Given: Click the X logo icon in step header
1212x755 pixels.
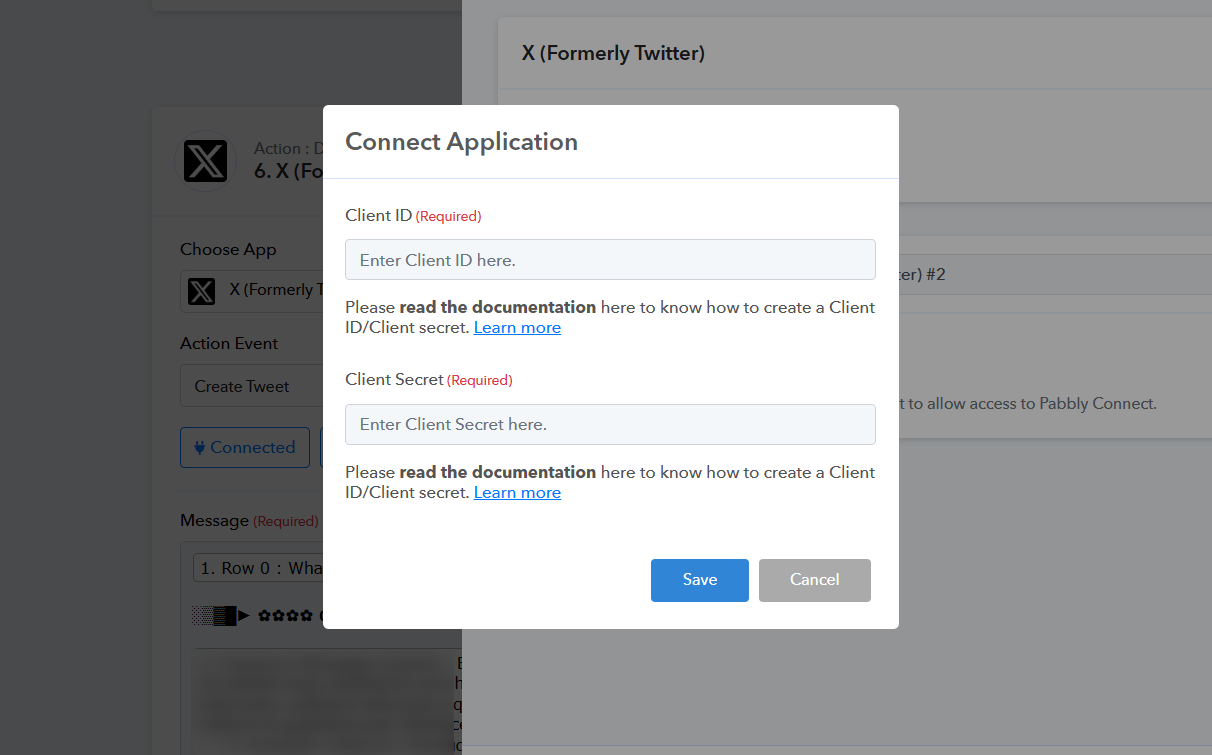Looking at the screenshot, I should [x=205, y=160].
